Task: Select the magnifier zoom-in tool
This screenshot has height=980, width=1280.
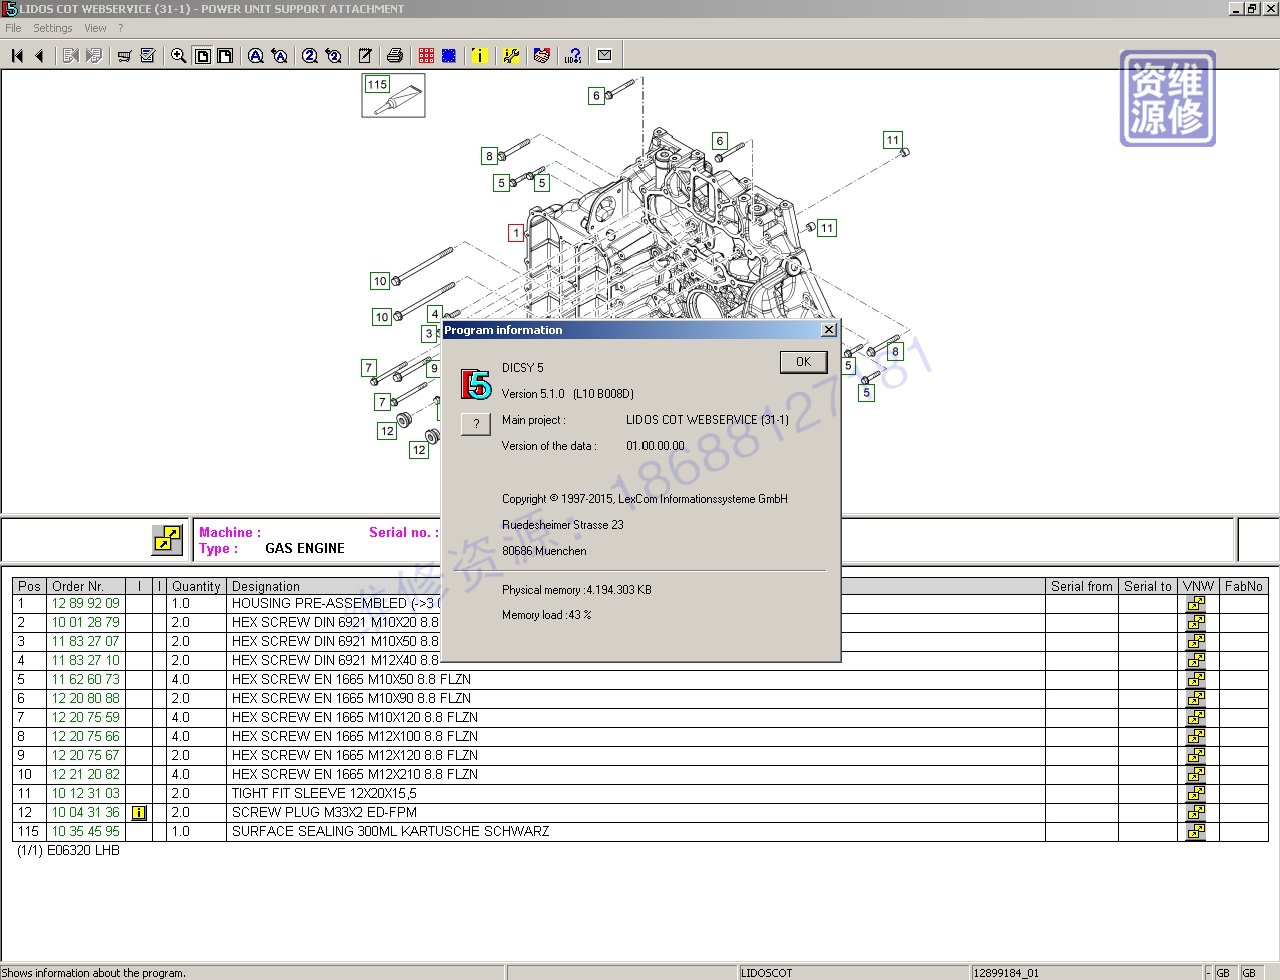Action: click(178, 56)
